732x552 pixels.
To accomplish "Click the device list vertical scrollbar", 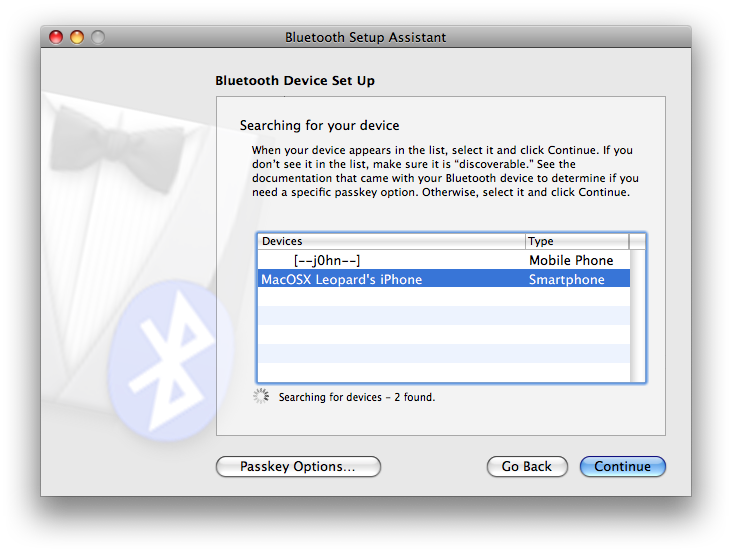I will pyautogui.click(x=638, y=316).
